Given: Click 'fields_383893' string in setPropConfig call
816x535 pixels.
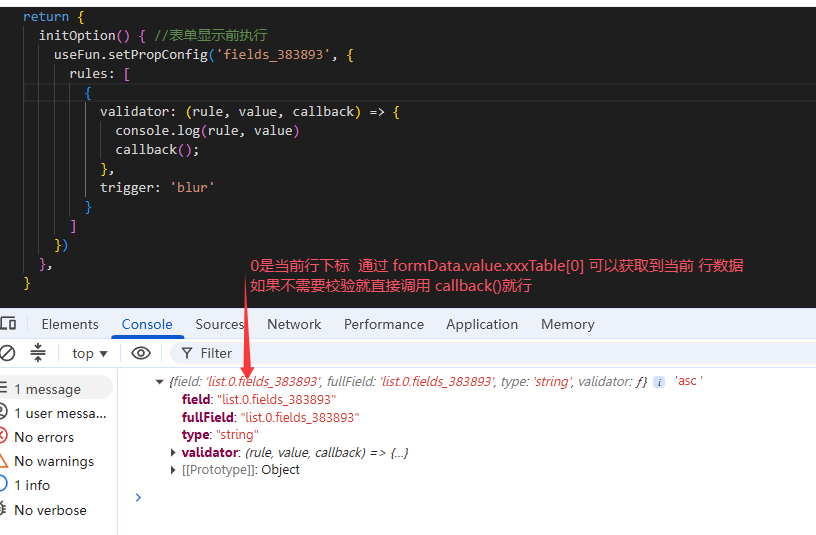Looking at the screenshot, I should point(273,55).
